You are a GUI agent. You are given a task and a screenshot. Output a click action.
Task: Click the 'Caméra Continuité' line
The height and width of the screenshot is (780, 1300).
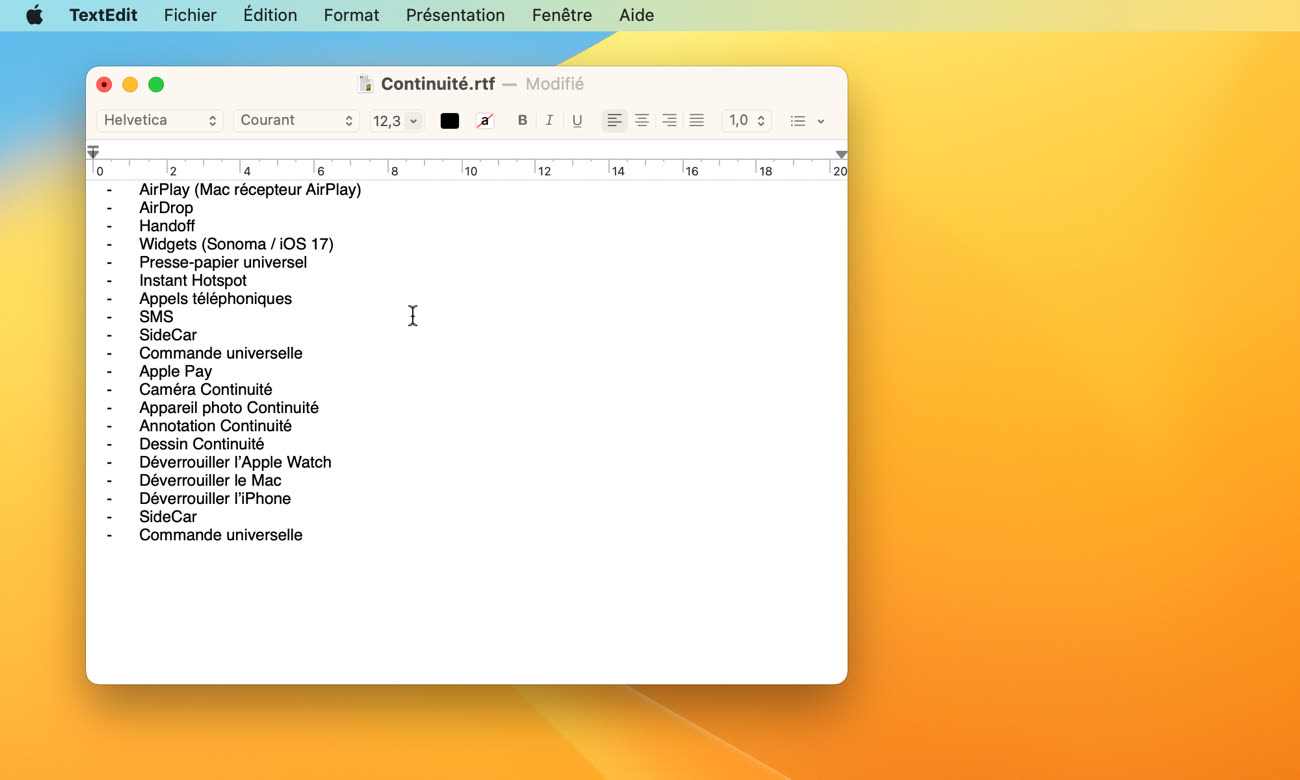coord(205,389)
